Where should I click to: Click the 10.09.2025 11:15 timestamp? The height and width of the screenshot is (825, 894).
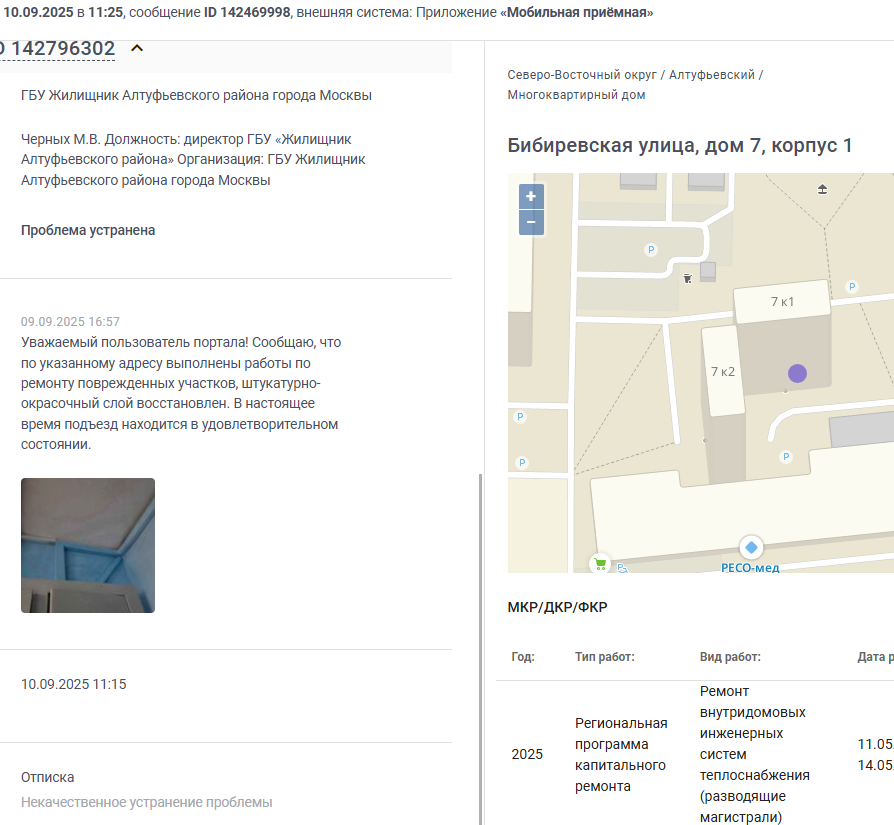tap(74, 684)
